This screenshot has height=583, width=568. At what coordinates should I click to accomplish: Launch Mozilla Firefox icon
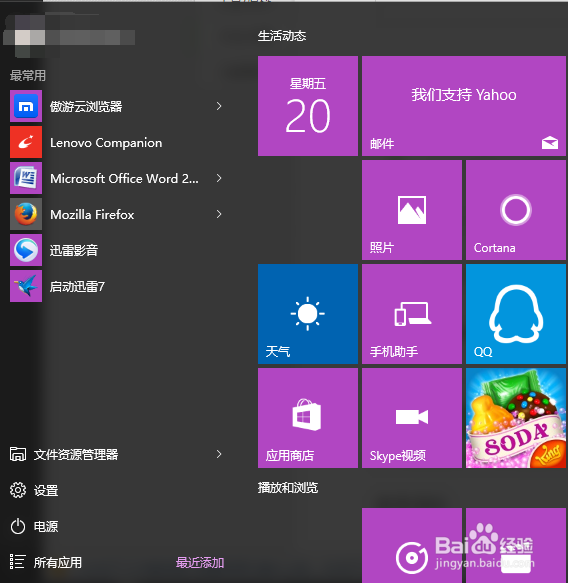[26, 214]
